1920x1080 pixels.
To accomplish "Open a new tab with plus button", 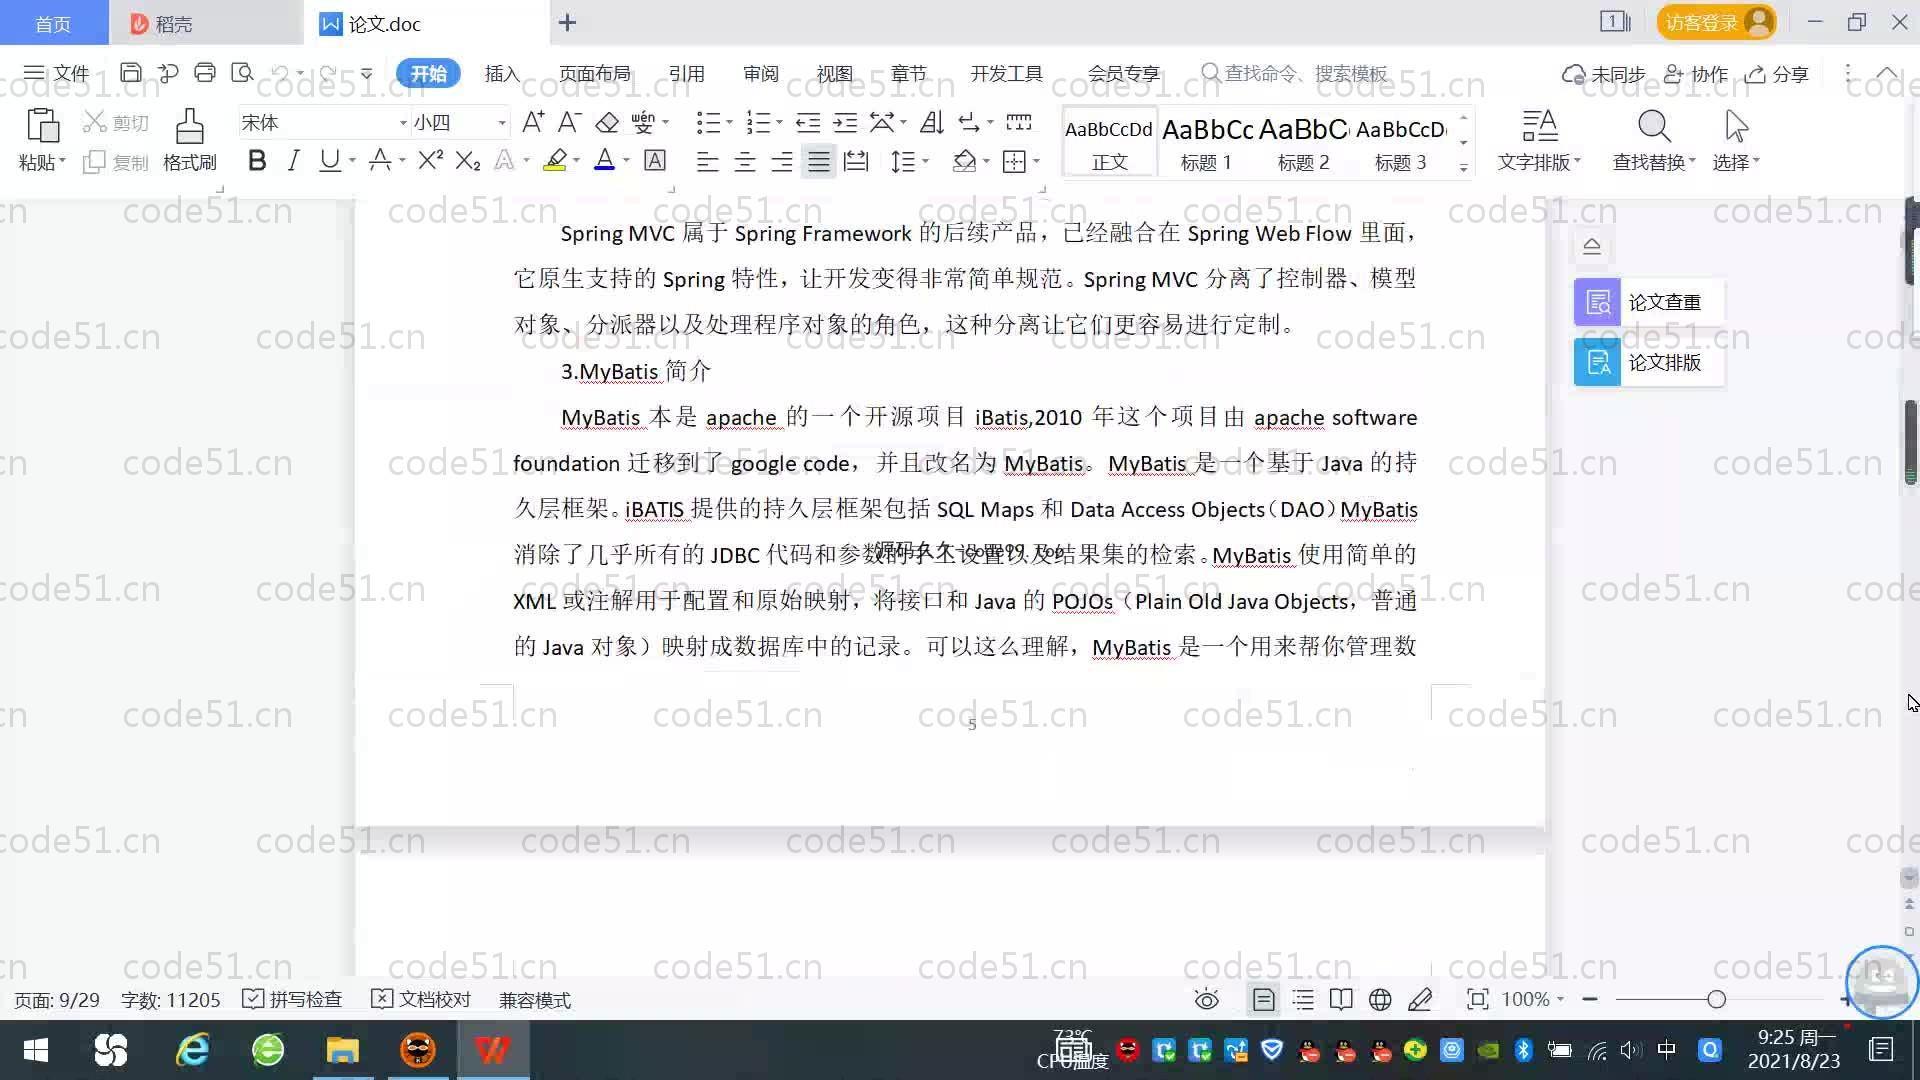I will click(567, 22).
